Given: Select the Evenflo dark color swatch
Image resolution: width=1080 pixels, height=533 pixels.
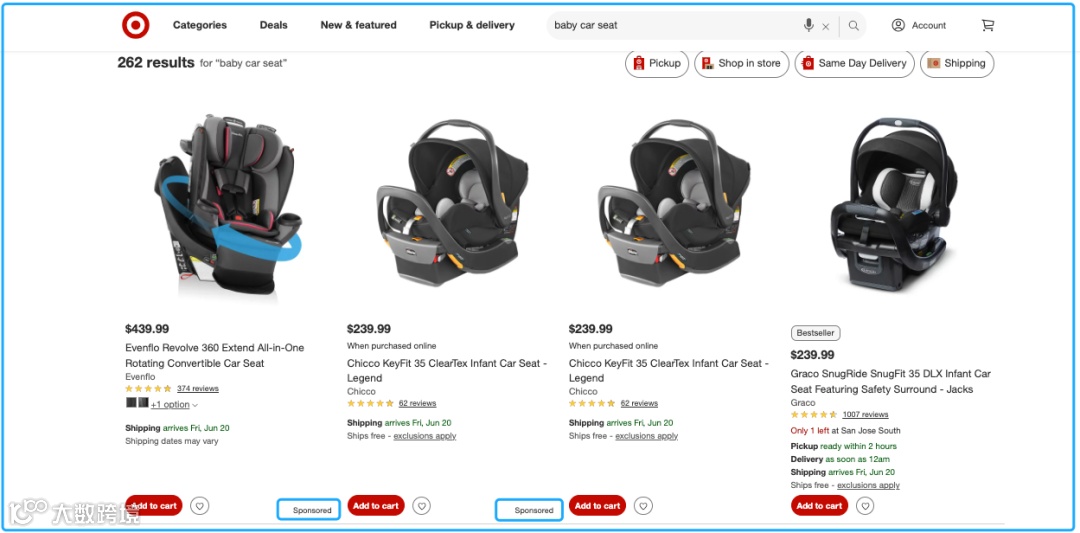Looking at the screenshot, I should coord(131,403).
